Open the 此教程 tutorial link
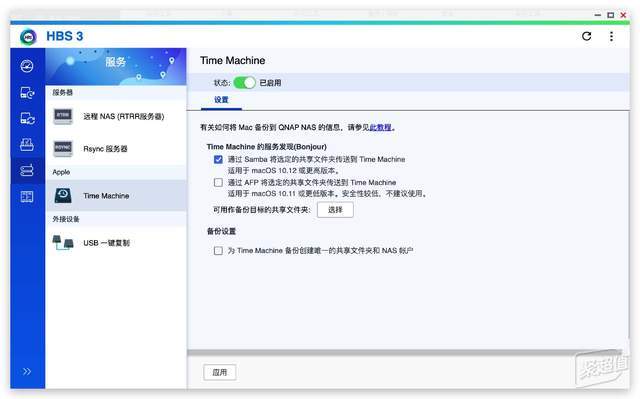Viewport: 640px width, 399px height. coord(380,127)
